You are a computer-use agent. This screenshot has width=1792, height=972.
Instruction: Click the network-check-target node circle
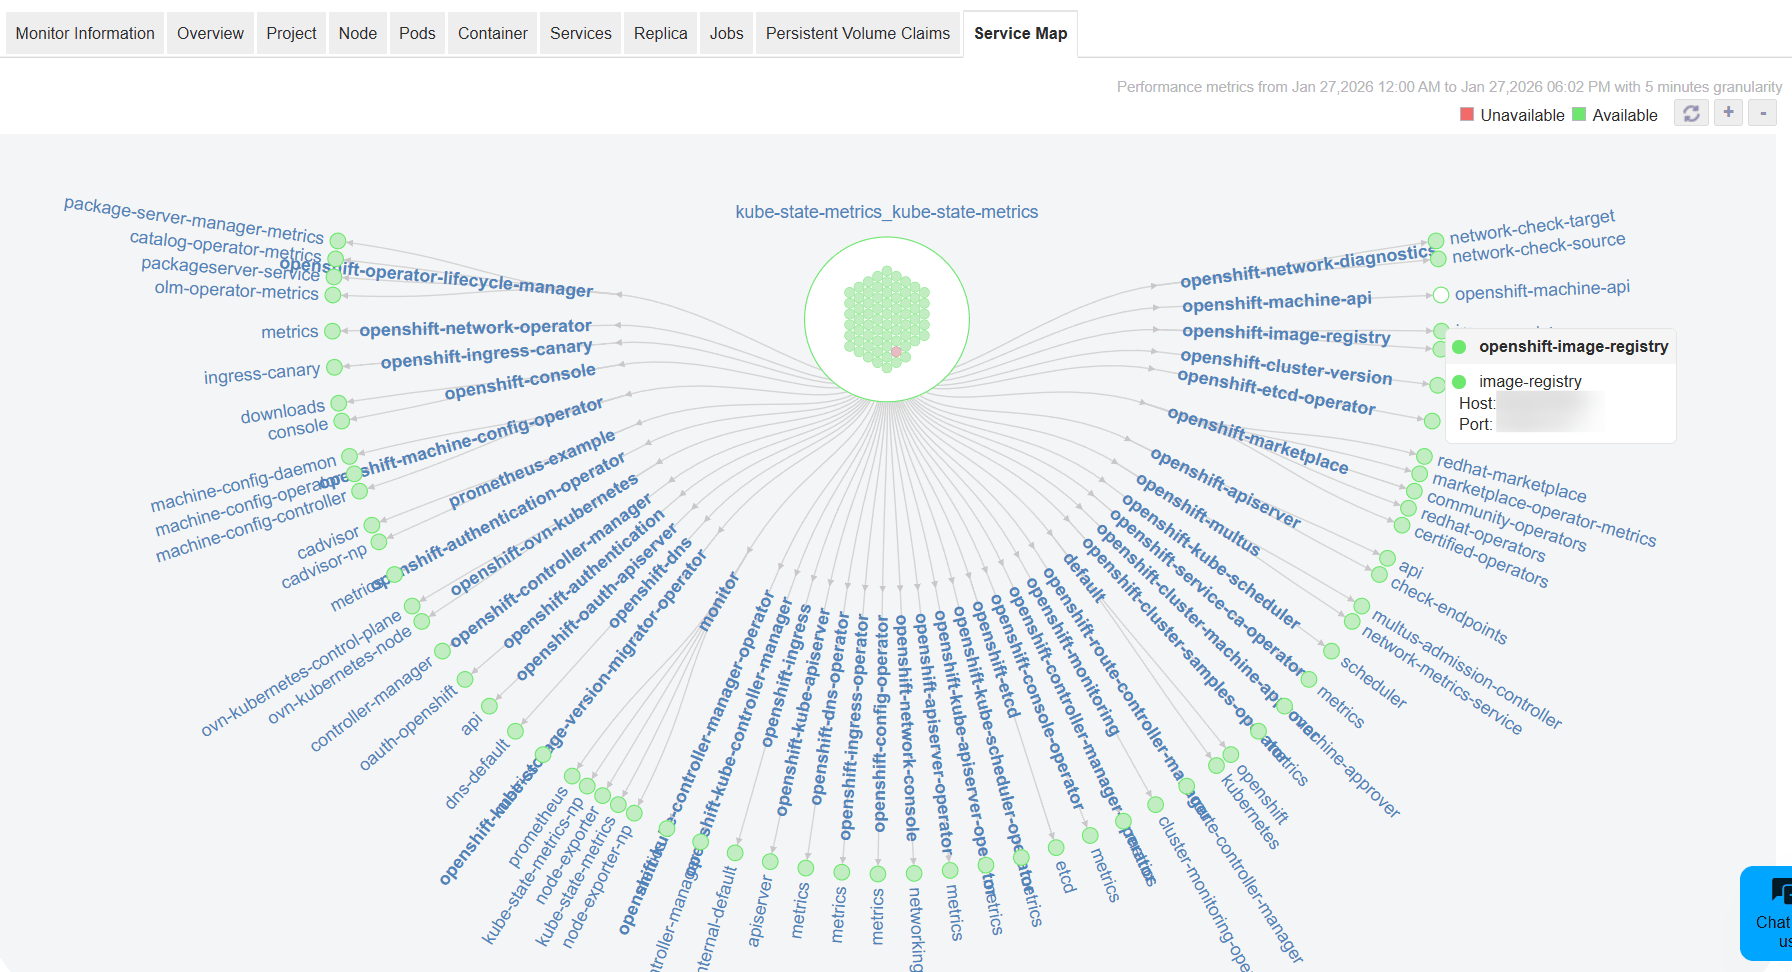(x=1437, y=240)
